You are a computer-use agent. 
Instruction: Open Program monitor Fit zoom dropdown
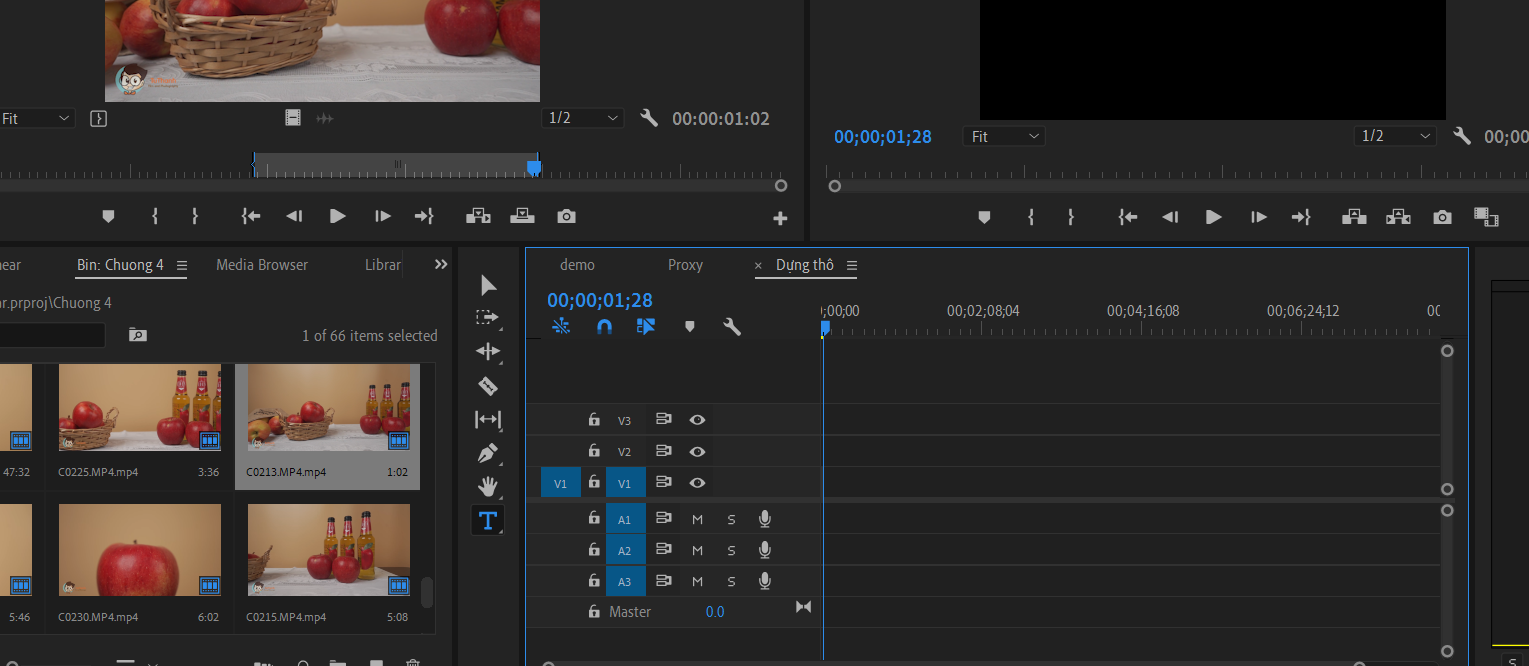click(1004, 136)
